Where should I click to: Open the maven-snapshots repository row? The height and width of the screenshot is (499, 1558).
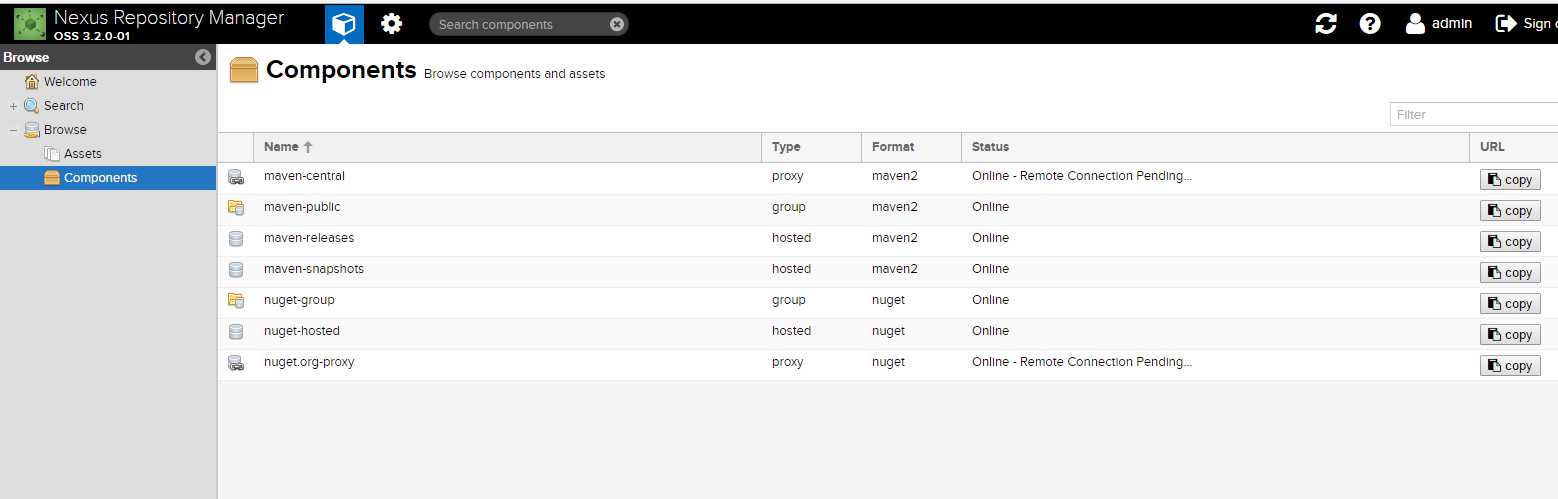[x=888, y=271]
